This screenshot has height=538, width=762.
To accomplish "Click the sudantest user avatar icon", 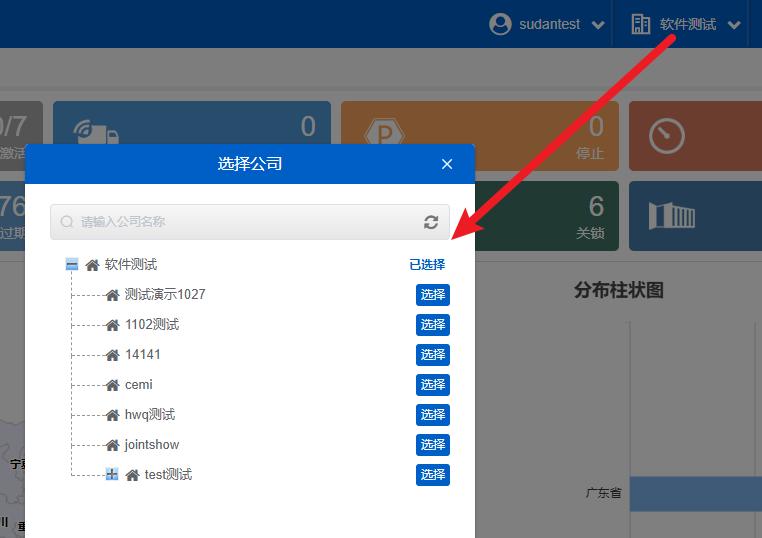I will [500, 24].
